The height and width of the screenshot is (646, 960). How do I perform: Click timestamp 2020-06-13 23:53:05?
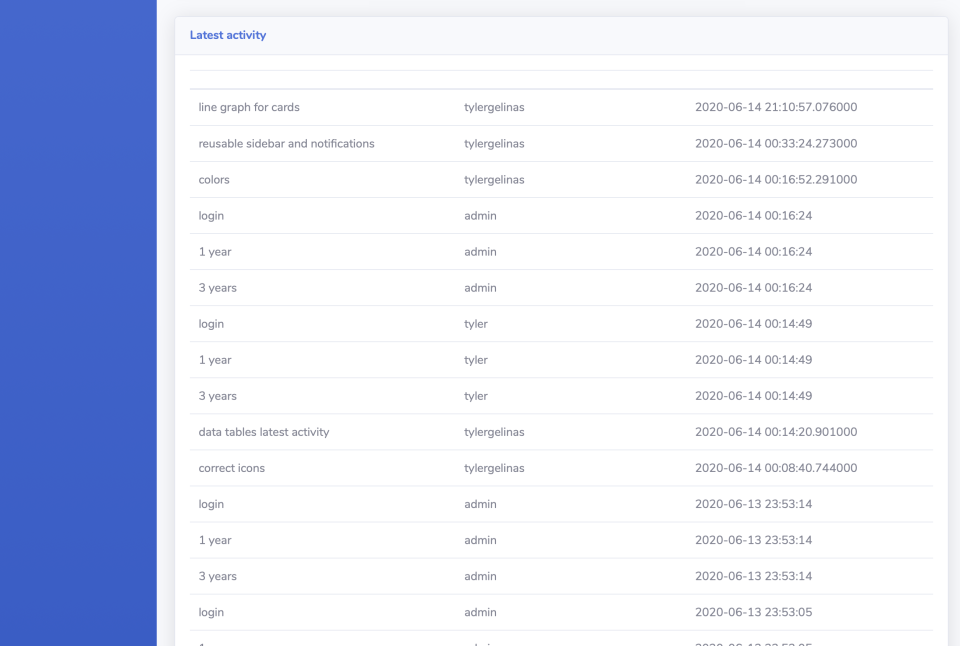click(753, 612)
